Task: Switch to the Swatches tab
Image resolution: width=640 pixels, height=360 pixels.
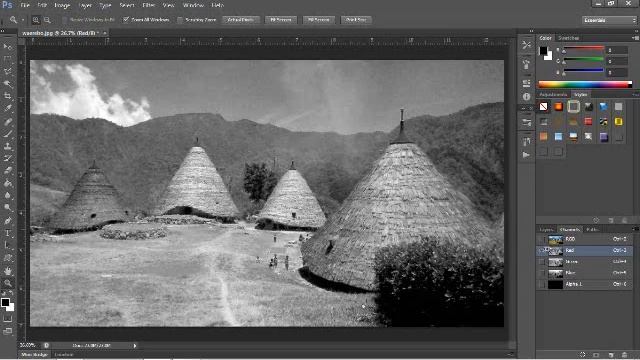Action: 569,38
